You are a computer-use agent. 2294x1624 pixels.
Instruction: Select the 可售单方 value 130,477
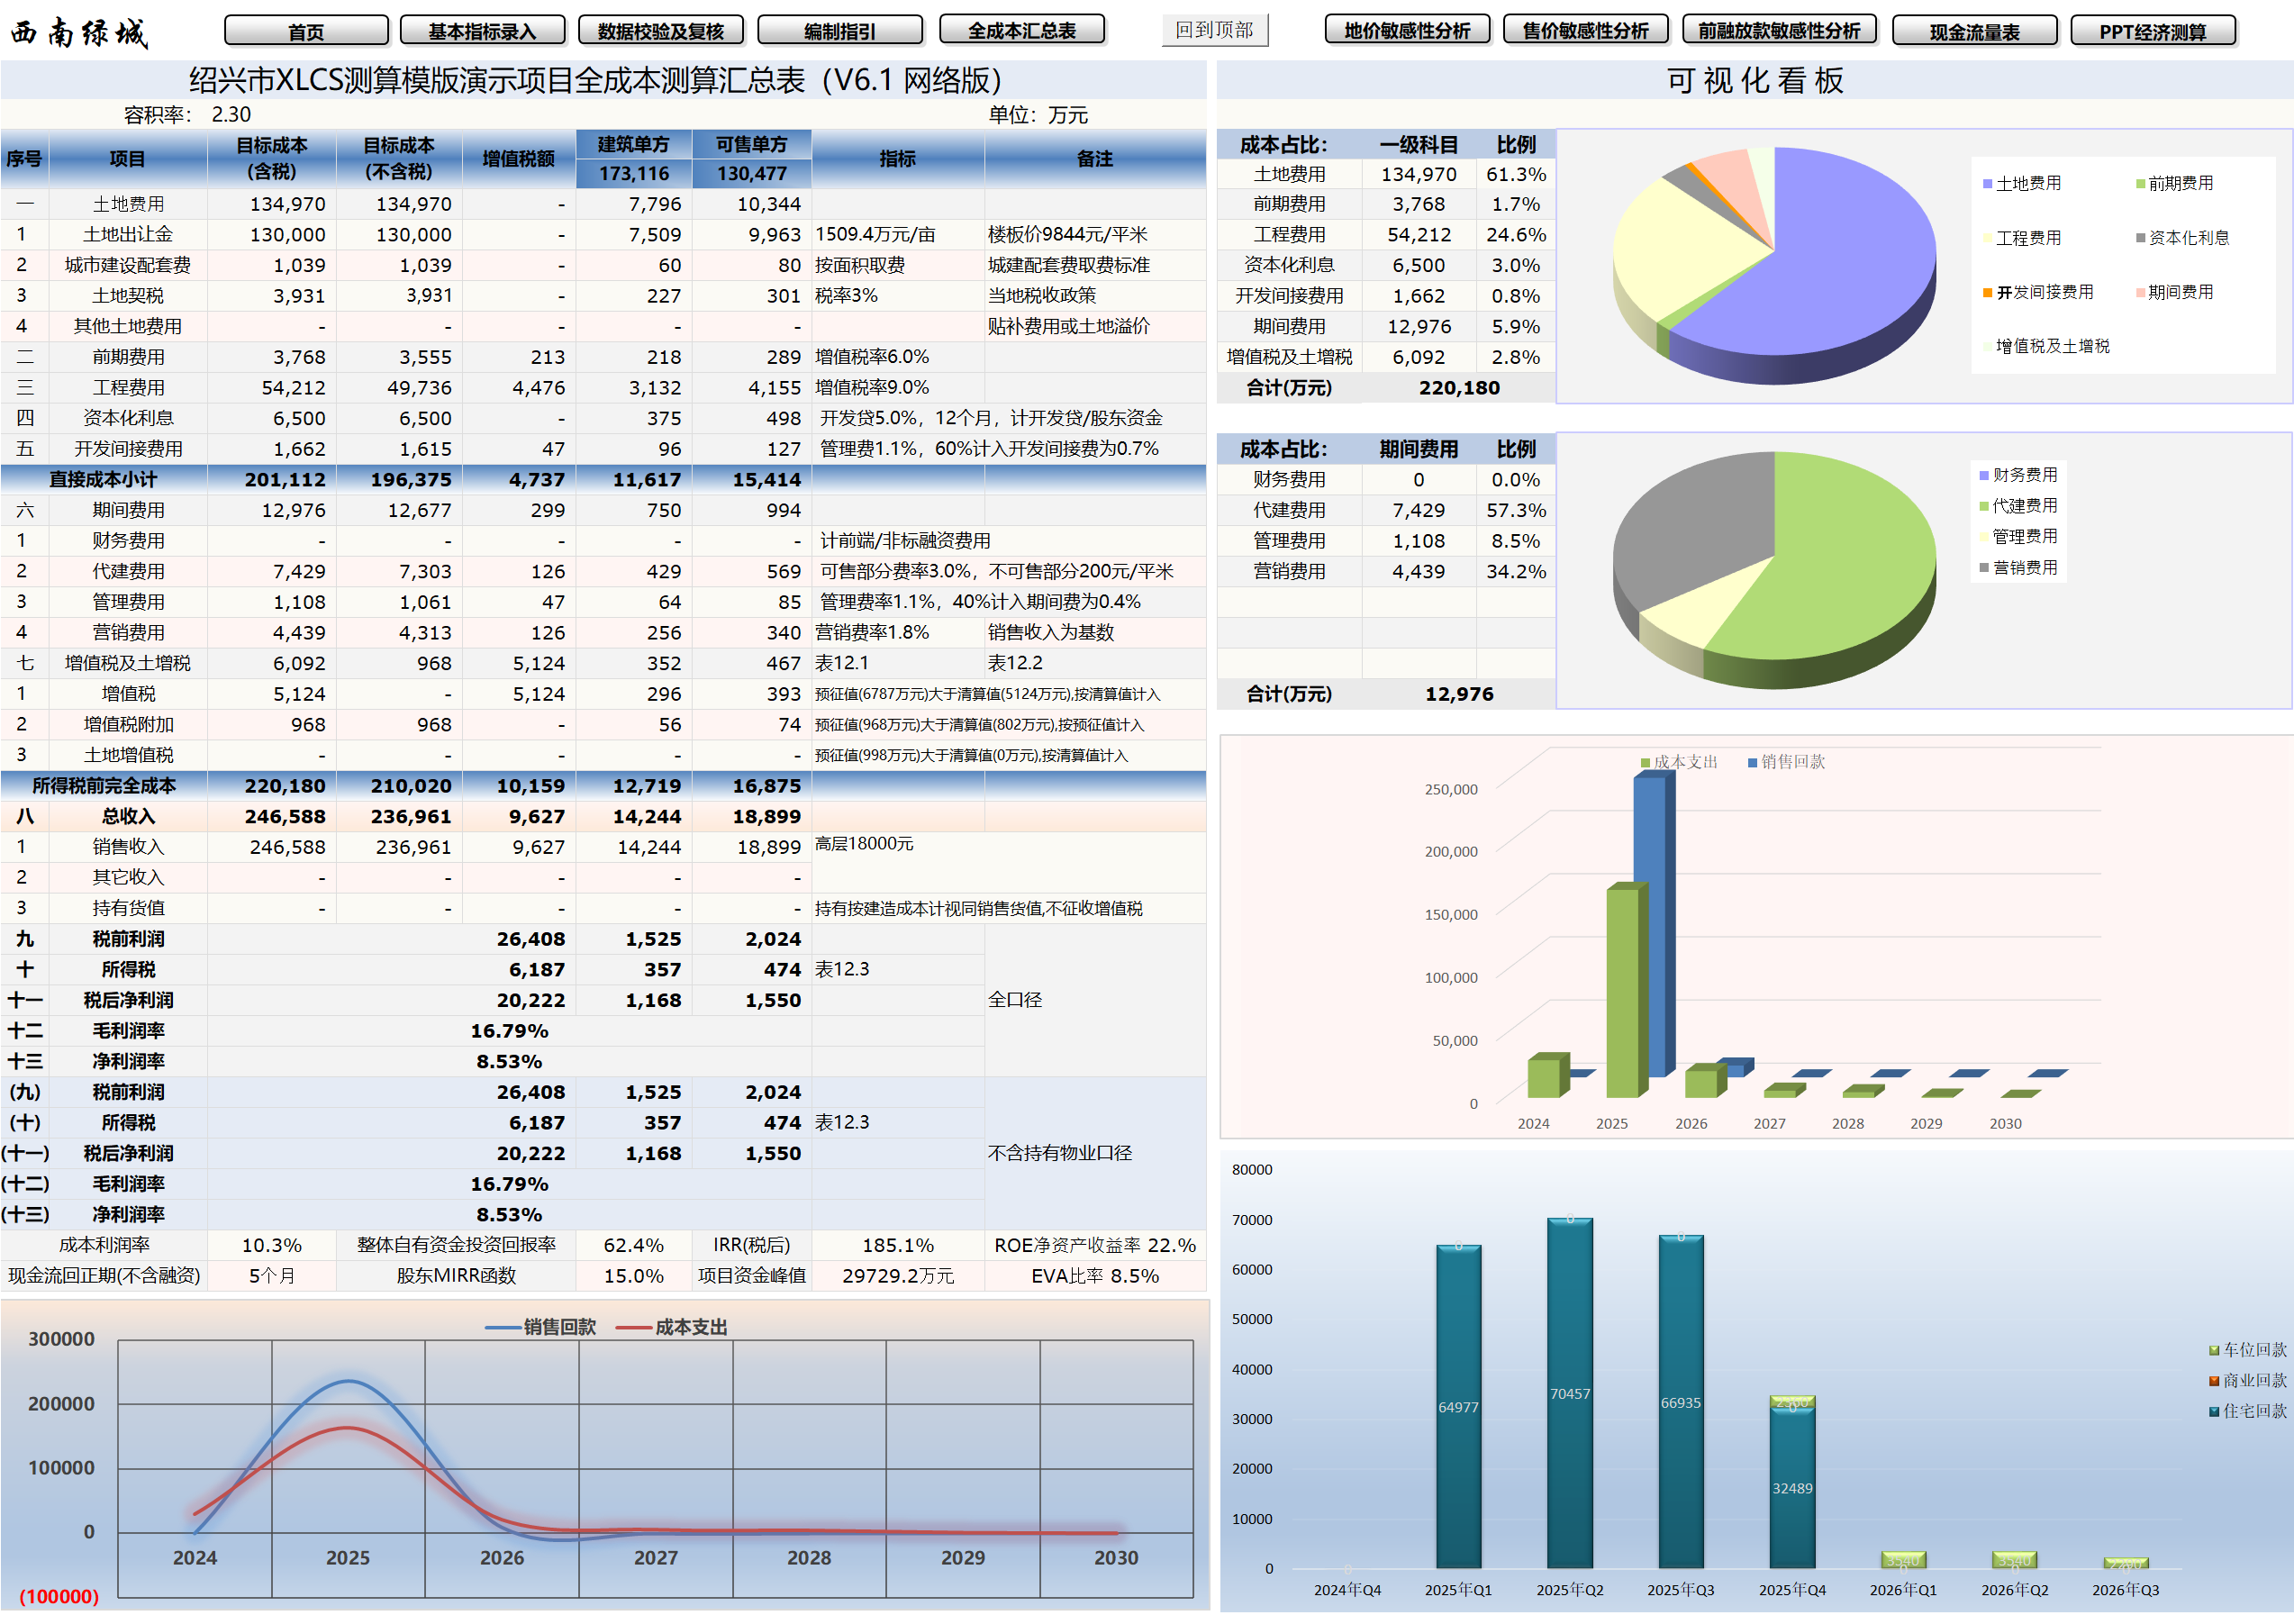pyautogui.click(x=751, y=173)
